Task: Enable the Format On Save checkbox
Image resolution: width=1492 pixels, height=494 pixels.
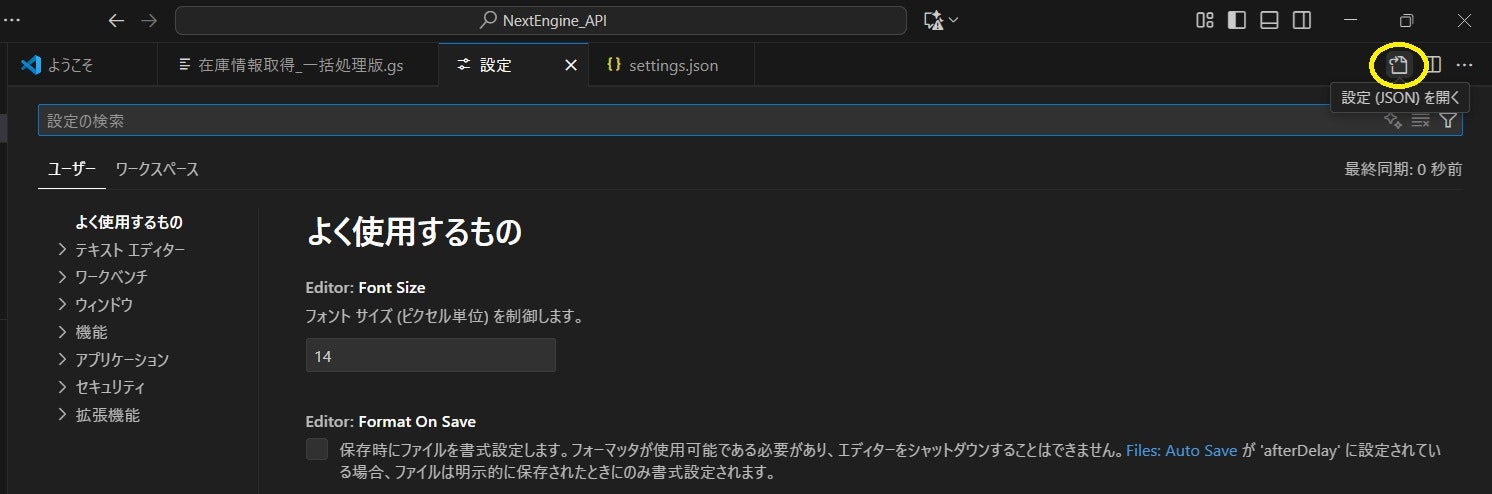Action: click(317, 450)
